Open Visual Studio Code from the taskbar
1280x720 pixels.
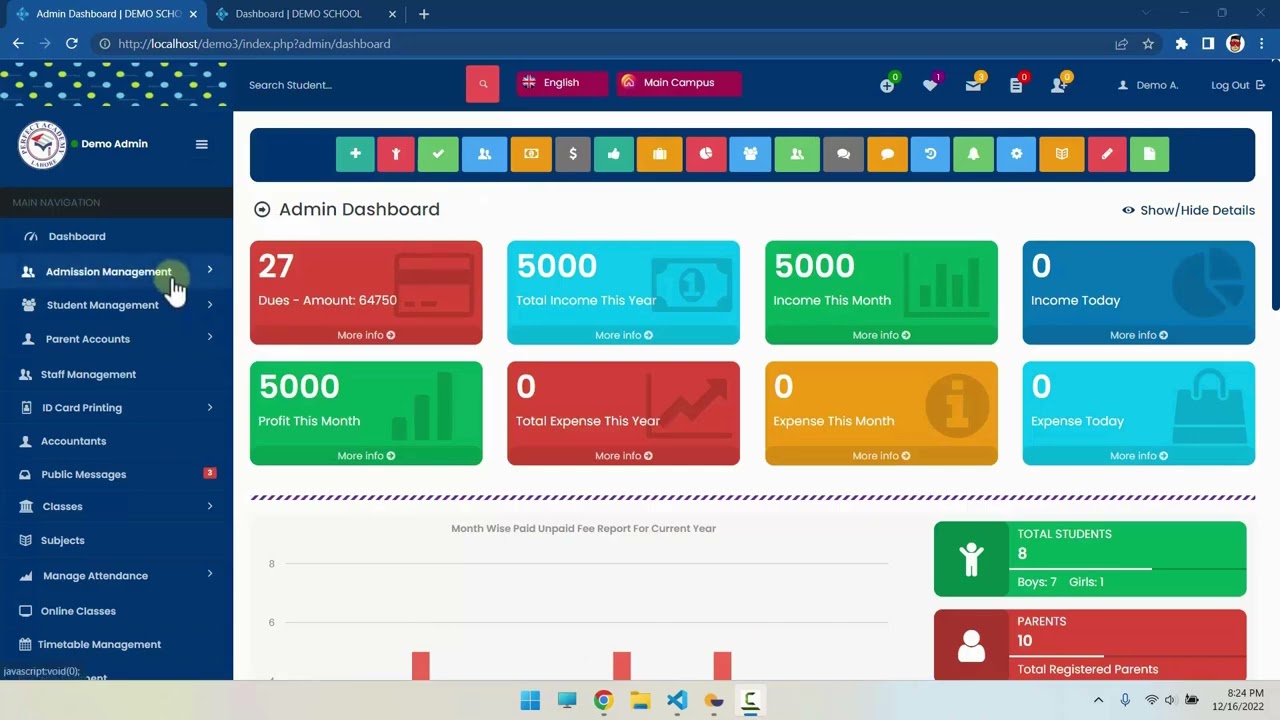[x=677, y=700]
